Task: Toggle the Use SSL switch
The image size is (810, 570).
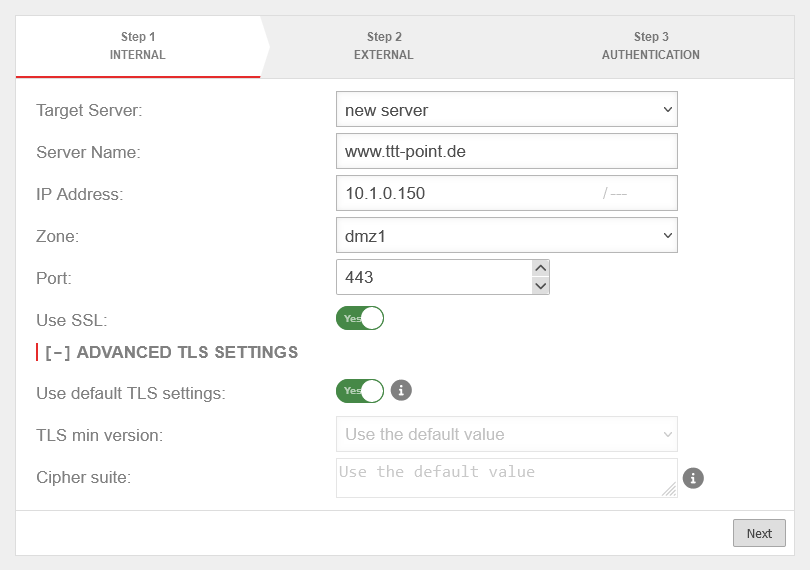Action: coord(360,319)
